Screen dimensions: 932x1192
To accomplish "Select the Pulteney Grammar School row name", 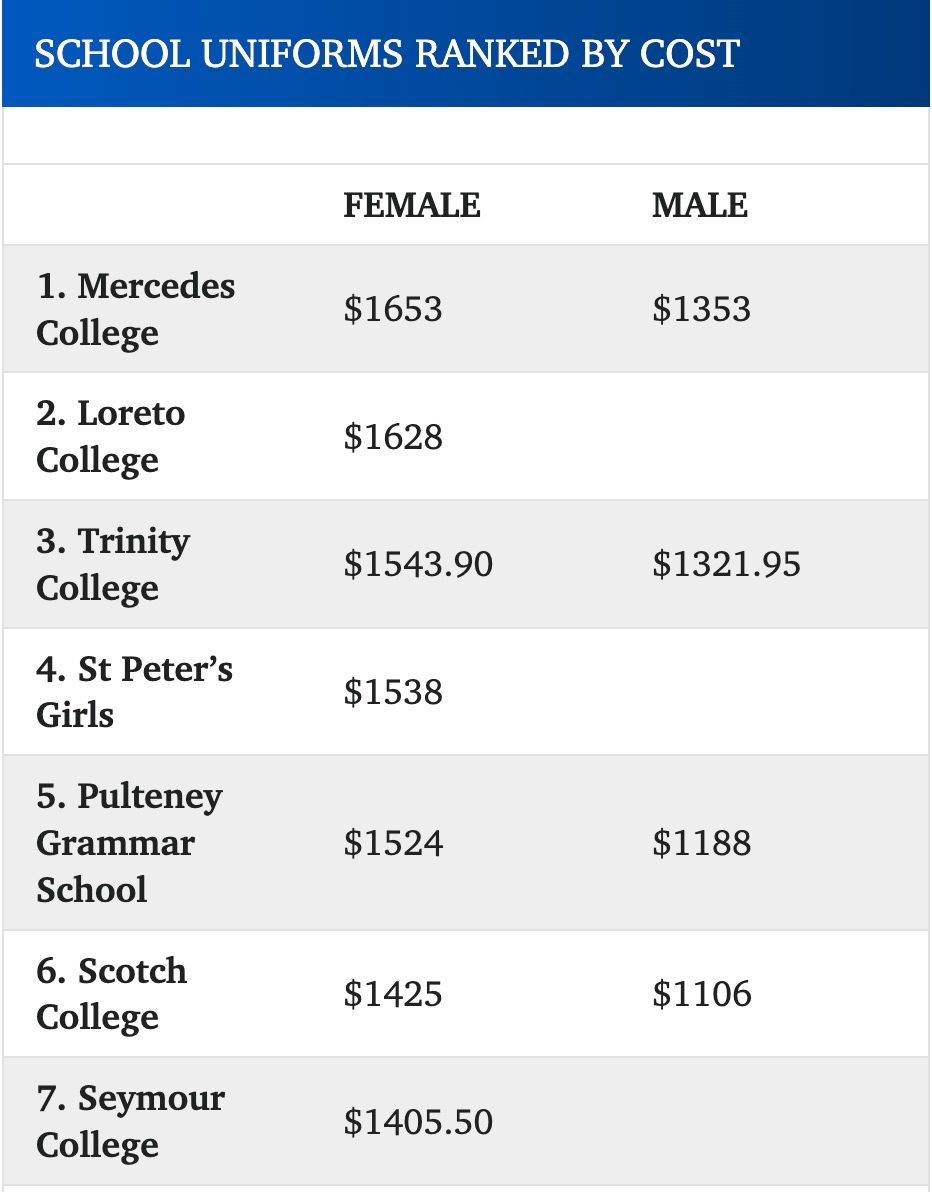I will (x=129, y=843).
